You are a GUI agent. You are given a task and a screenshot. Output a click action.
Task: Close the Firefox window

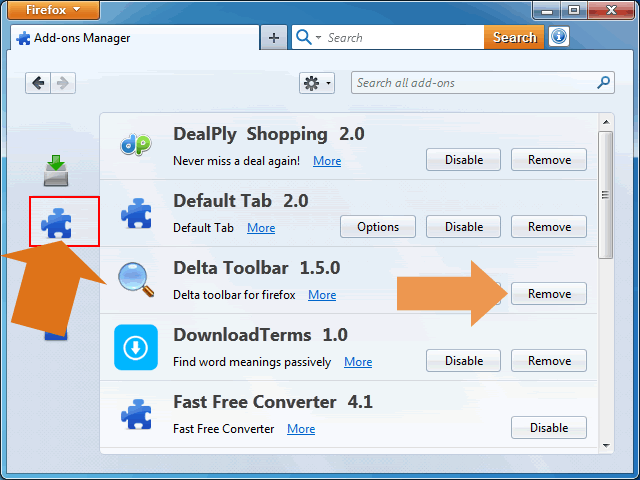pos(611,10)
